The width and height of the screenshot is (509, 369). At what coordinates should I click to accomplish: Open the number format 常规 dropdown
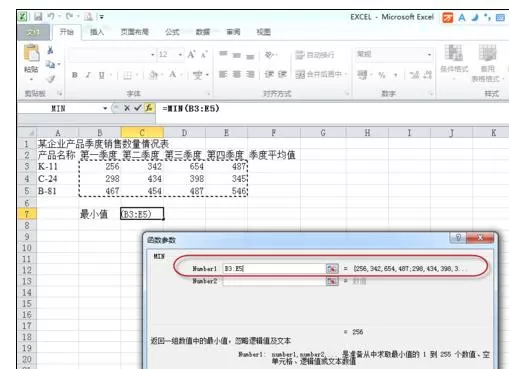[x=429, y=54]
